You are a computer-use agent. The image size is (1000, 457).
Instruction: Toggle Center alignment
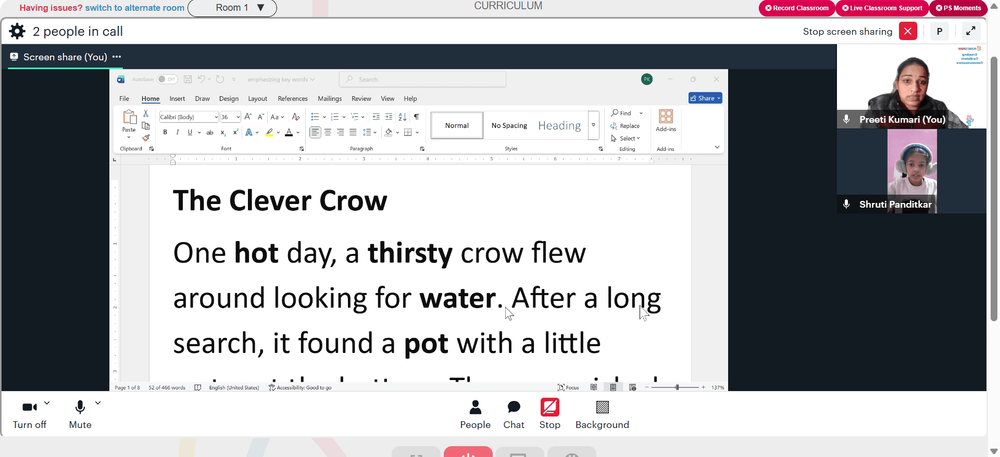tap(328, 133)
